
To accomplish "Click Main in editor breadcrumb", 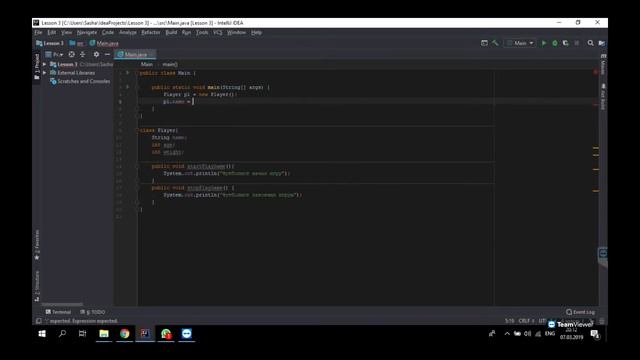I will pyautogui.click(x=147, y=64).
